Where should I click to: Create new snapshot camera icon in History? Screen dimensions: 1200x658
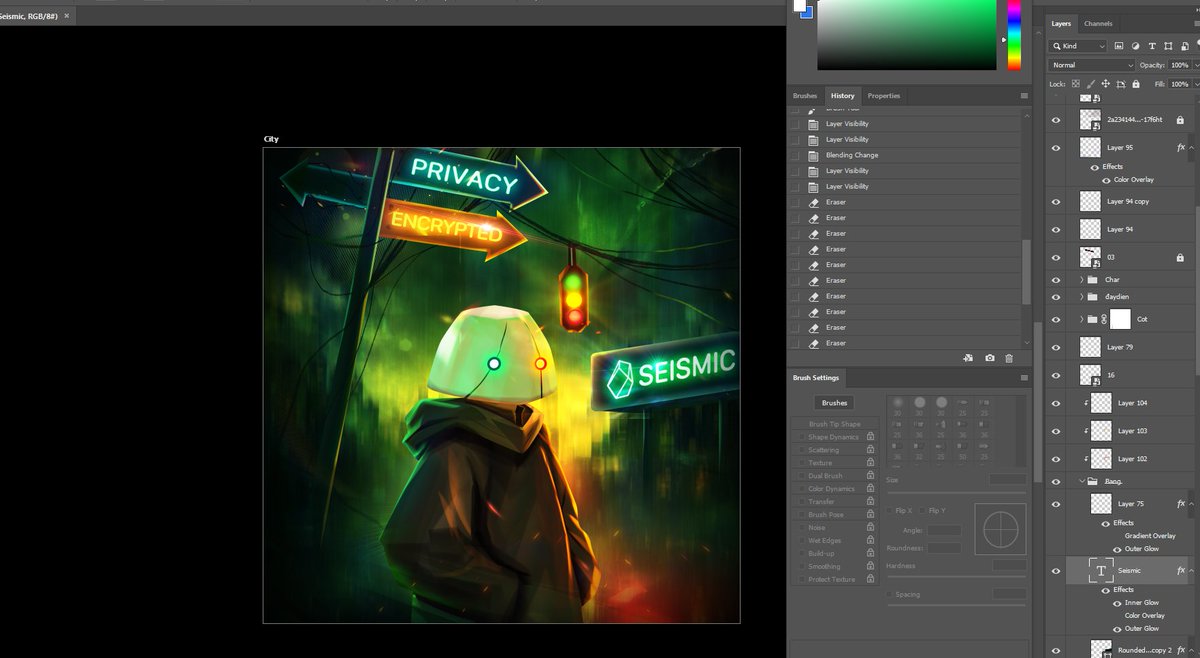click(989, 358)
